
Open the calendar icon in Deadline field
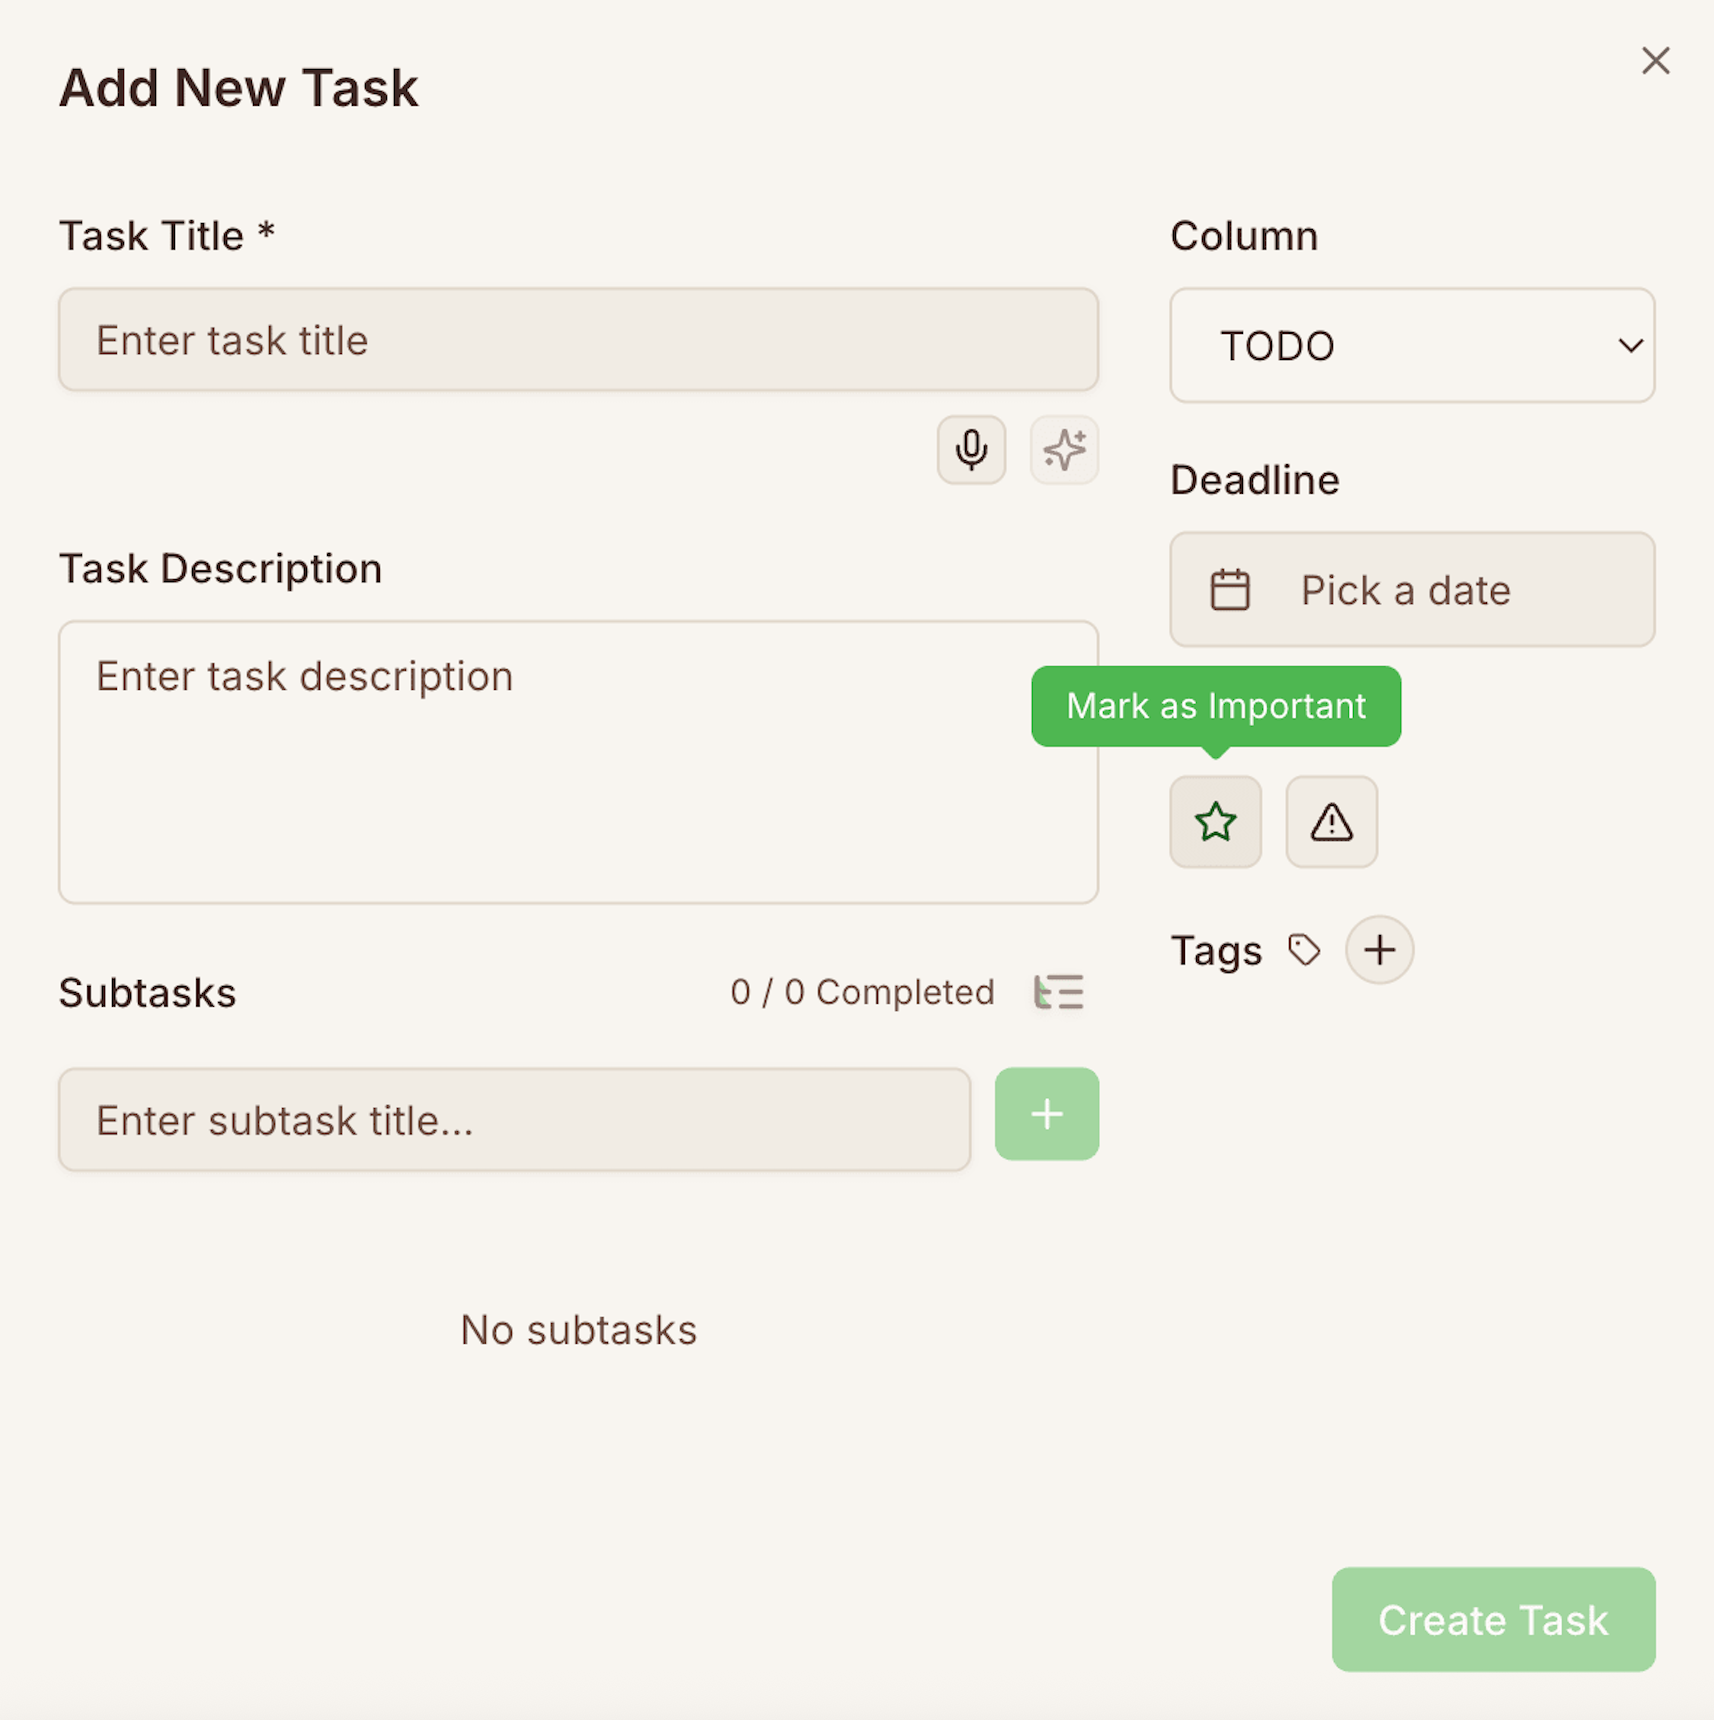point(1231,589)
